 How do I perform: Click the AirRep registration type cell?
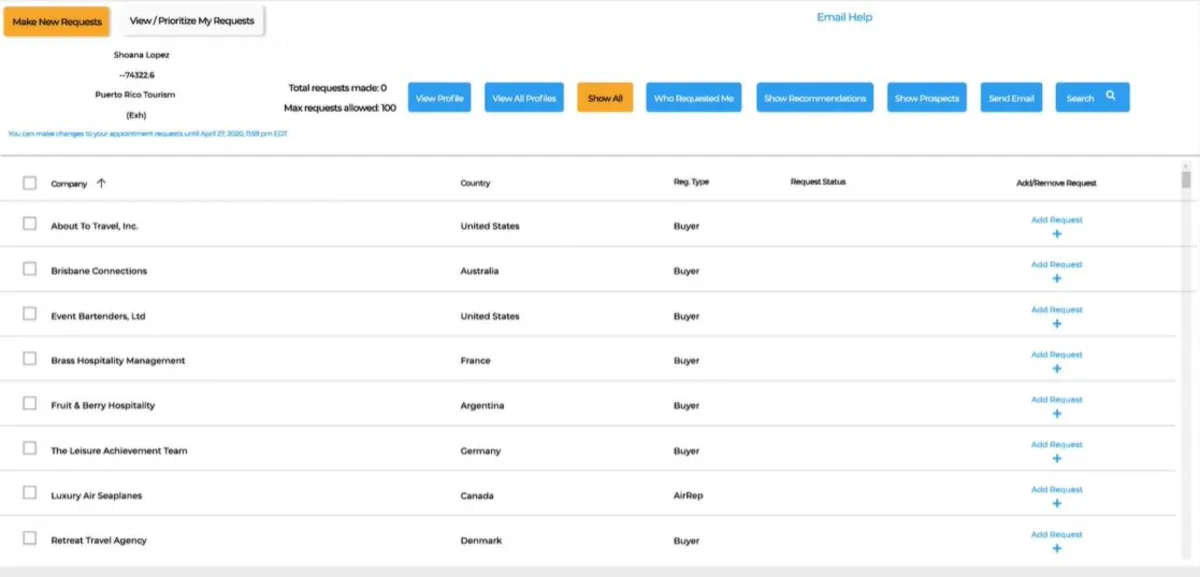(x=688, y=496)
